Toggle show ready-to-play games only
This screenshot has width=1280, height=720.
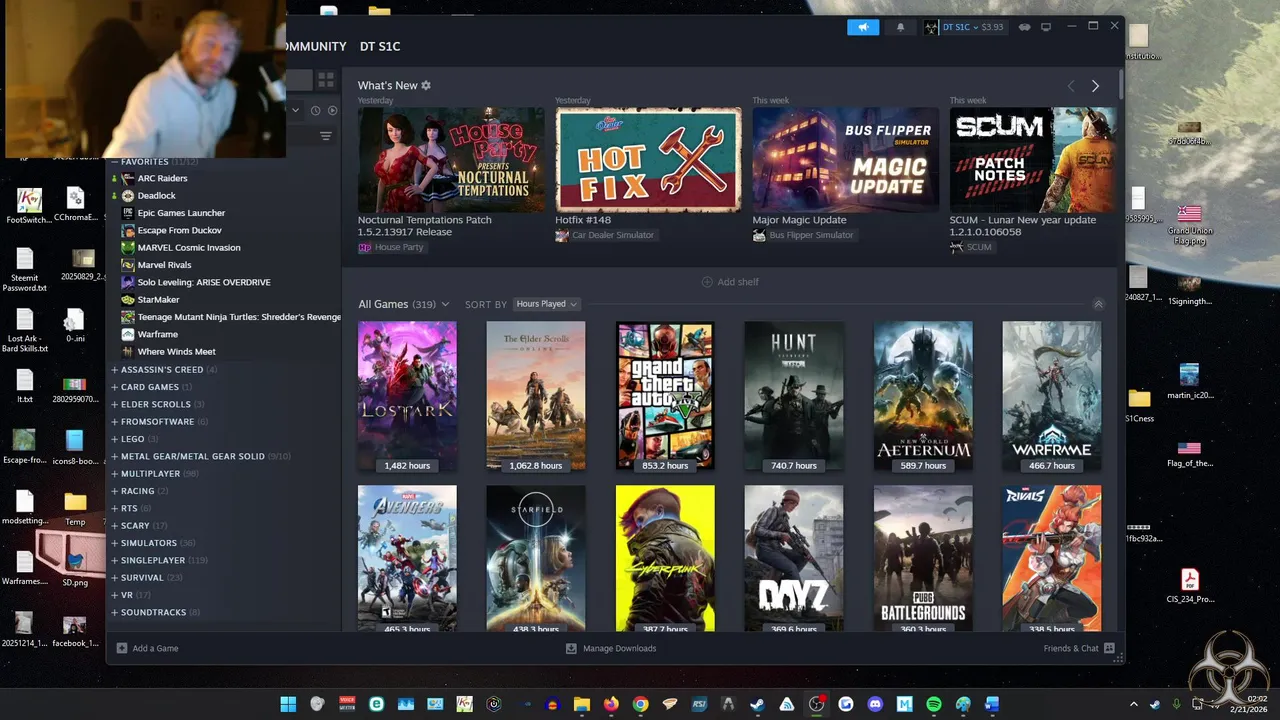[x=333, y=111]
